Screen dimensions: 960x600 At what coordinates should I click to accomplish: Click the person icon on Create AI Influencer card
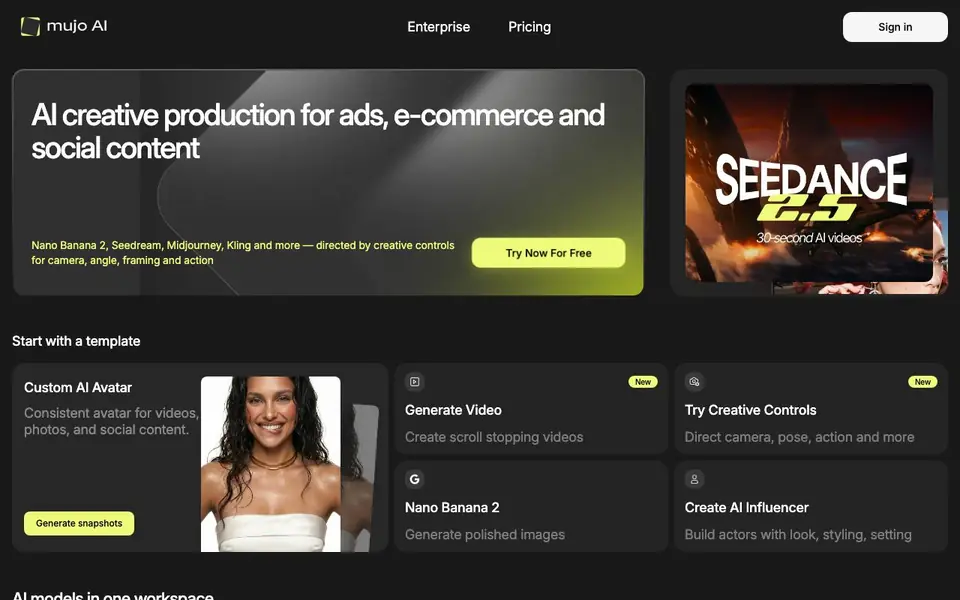[694, 479]
